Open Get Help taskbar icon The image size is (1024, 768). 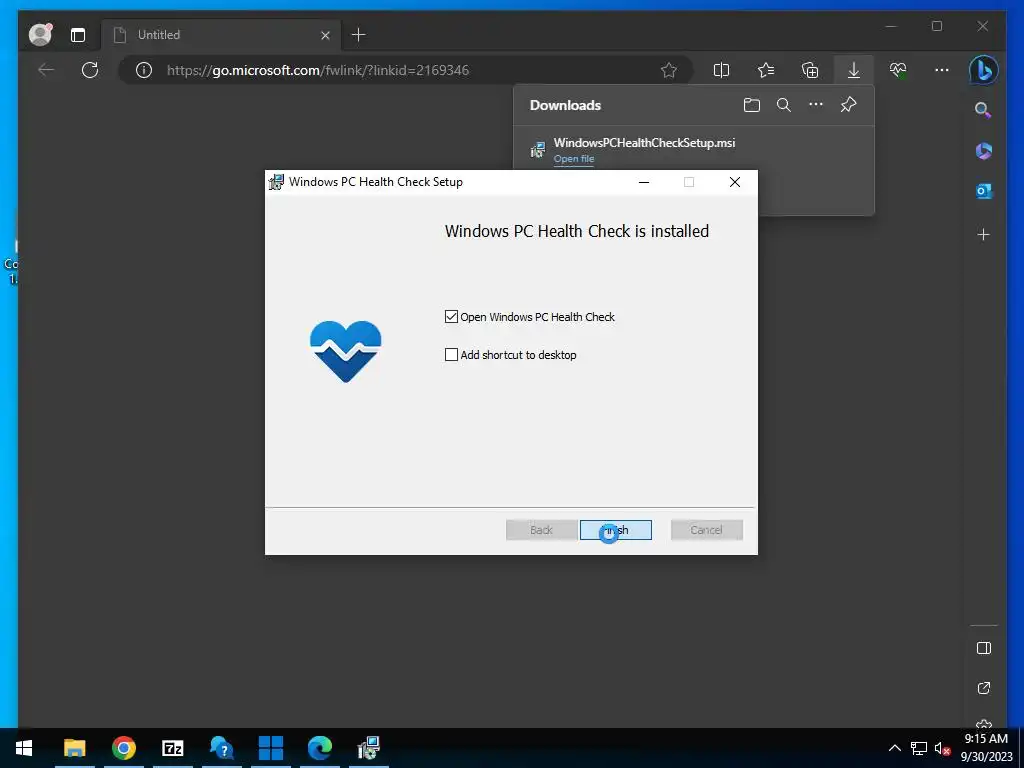click(221, 748)
